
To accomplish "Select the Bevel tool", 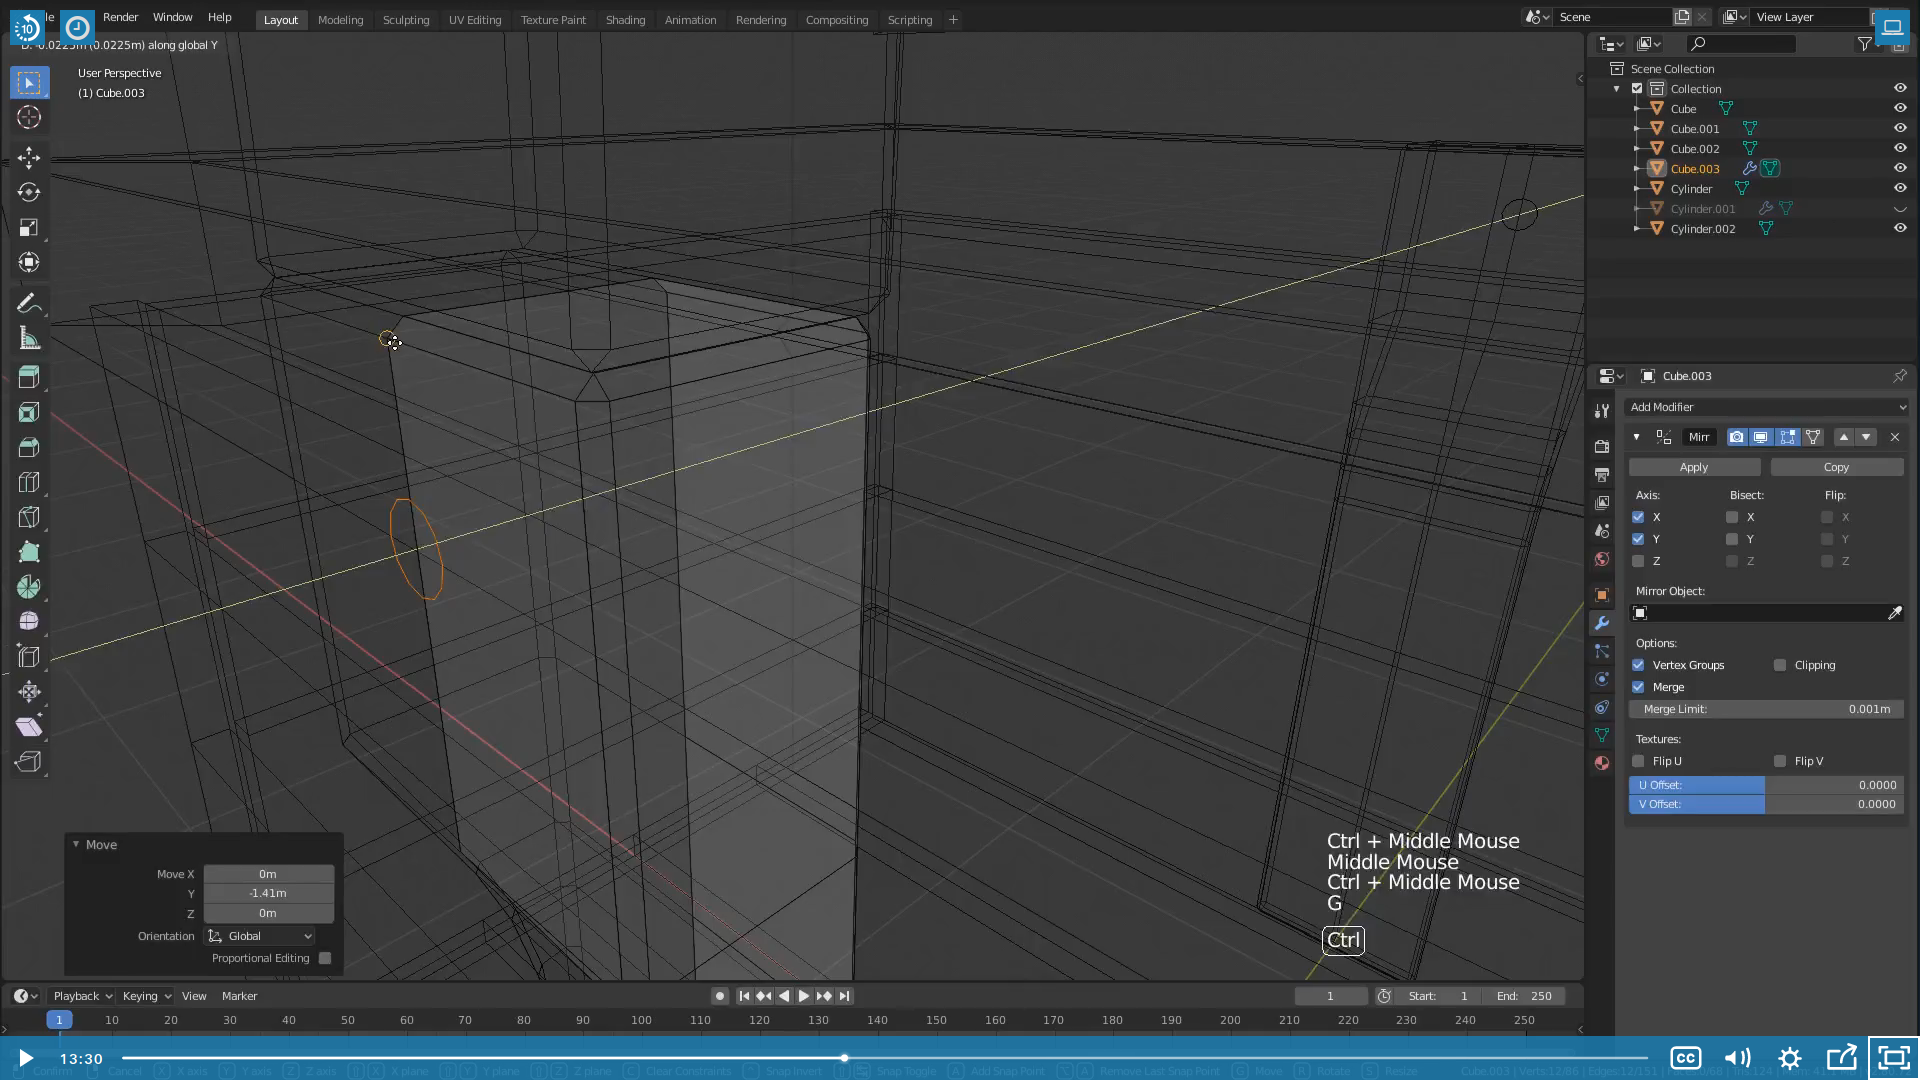I will click(29, 447).
